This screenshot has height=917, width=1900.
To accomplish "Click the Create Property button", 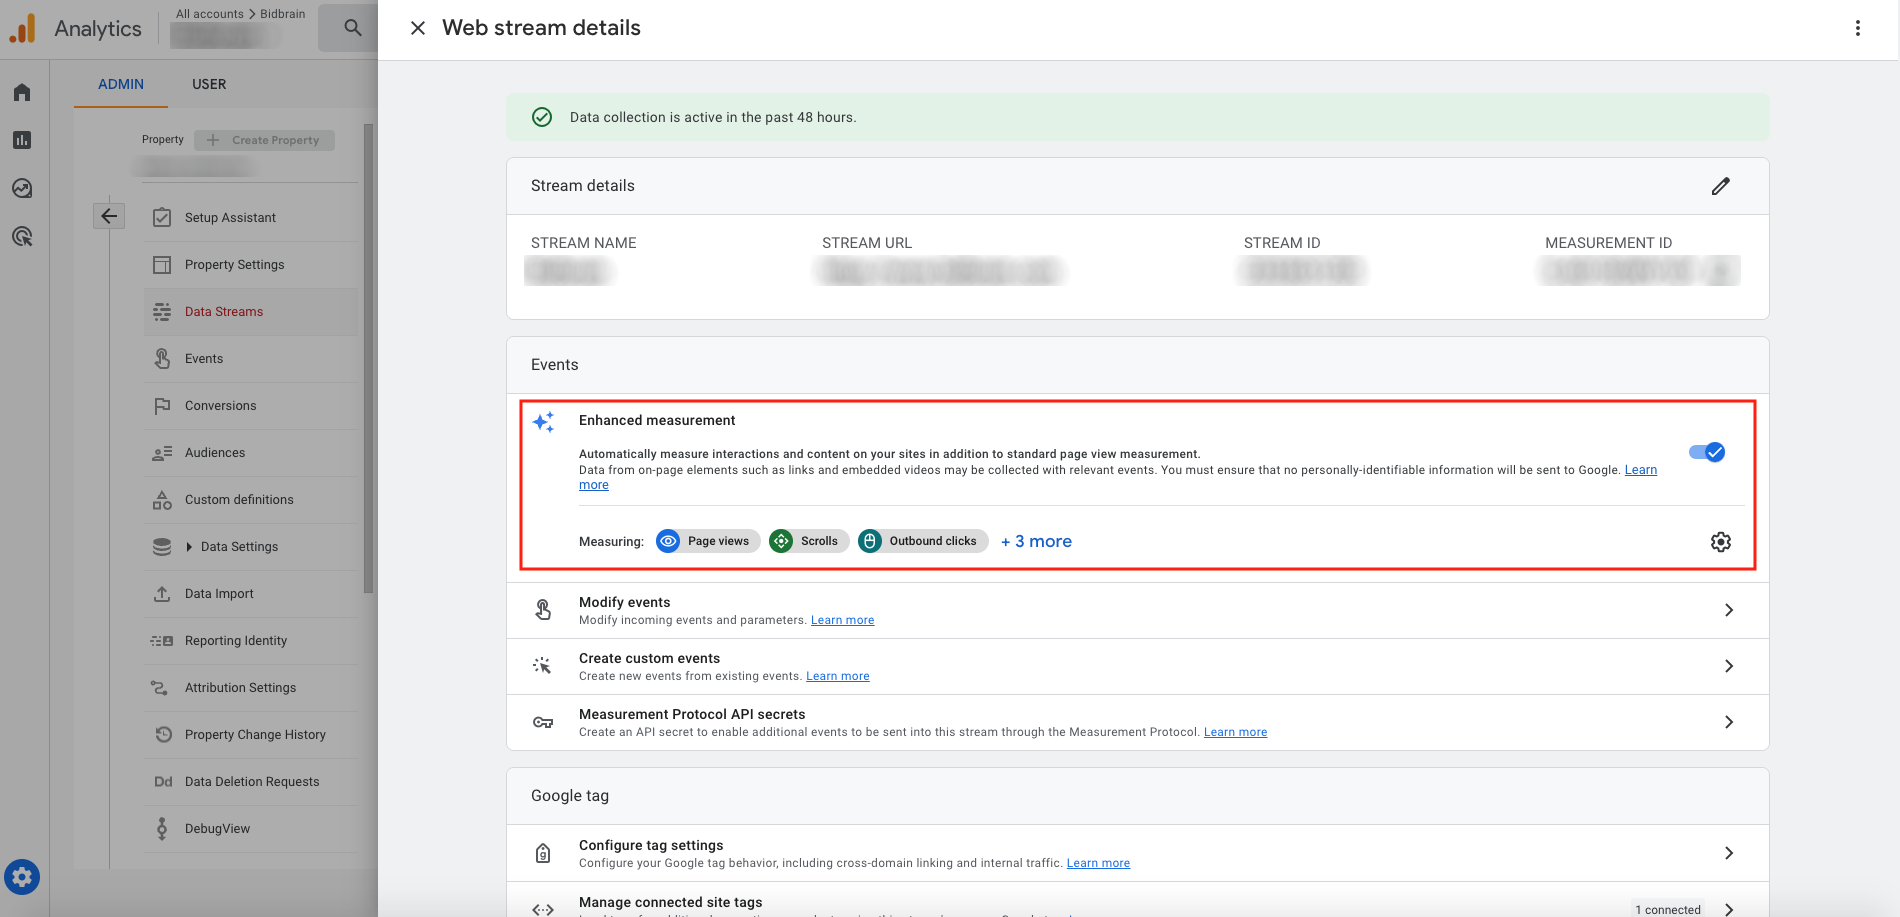I will click(x=264, y=140).
